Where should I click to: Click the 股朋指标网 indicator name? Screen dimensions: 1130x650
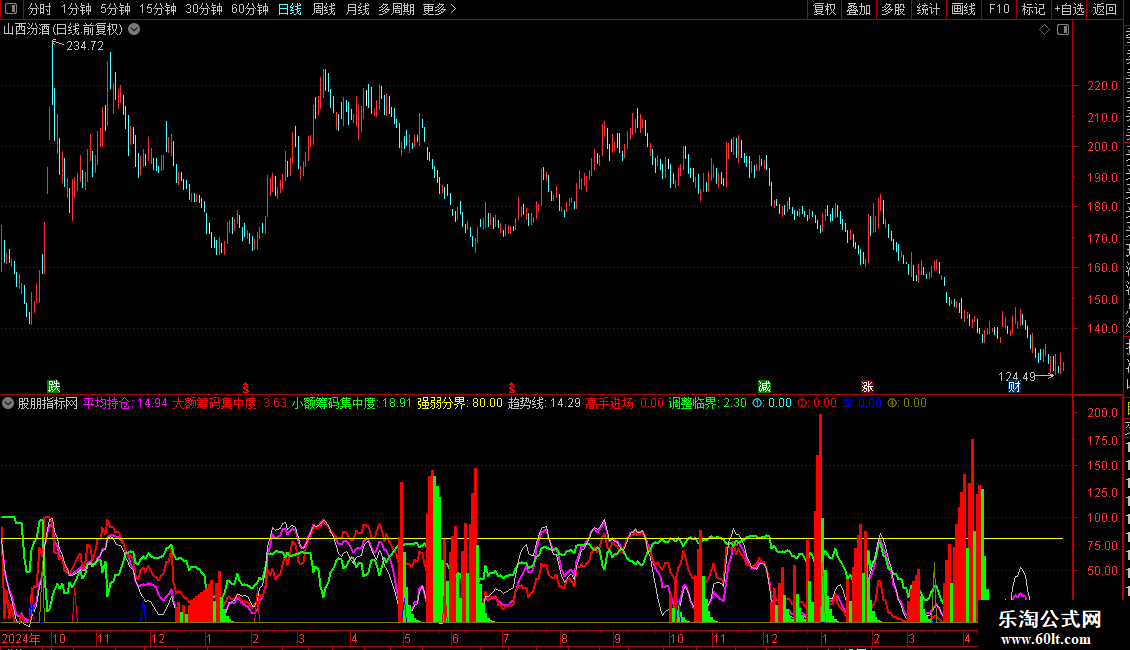click(48, 404)
